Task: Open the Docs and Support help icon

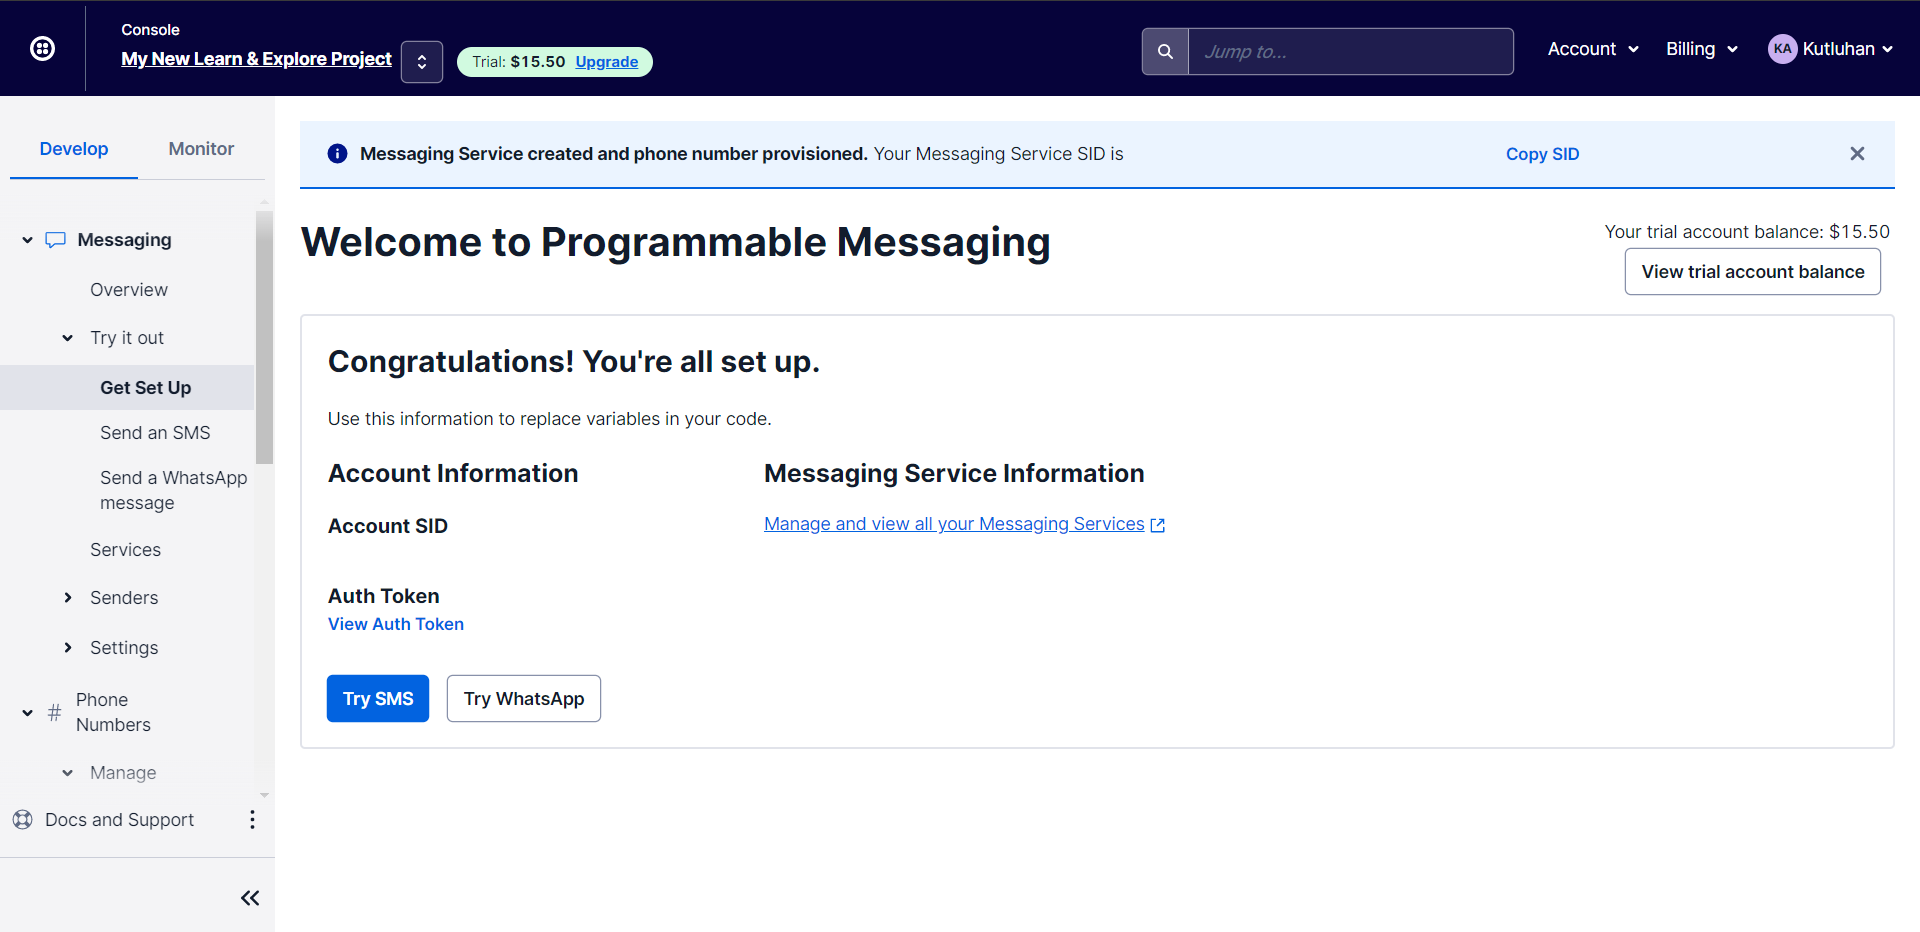Action: [22, 819]
